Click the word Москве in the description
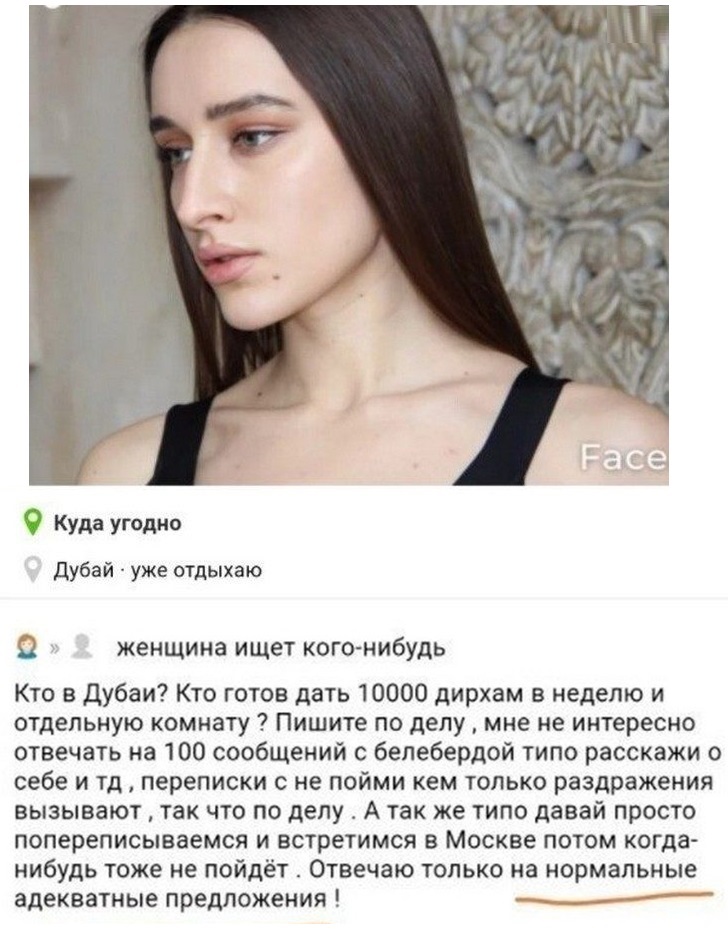This screenshot has height=932, width=728. point(487,840)
